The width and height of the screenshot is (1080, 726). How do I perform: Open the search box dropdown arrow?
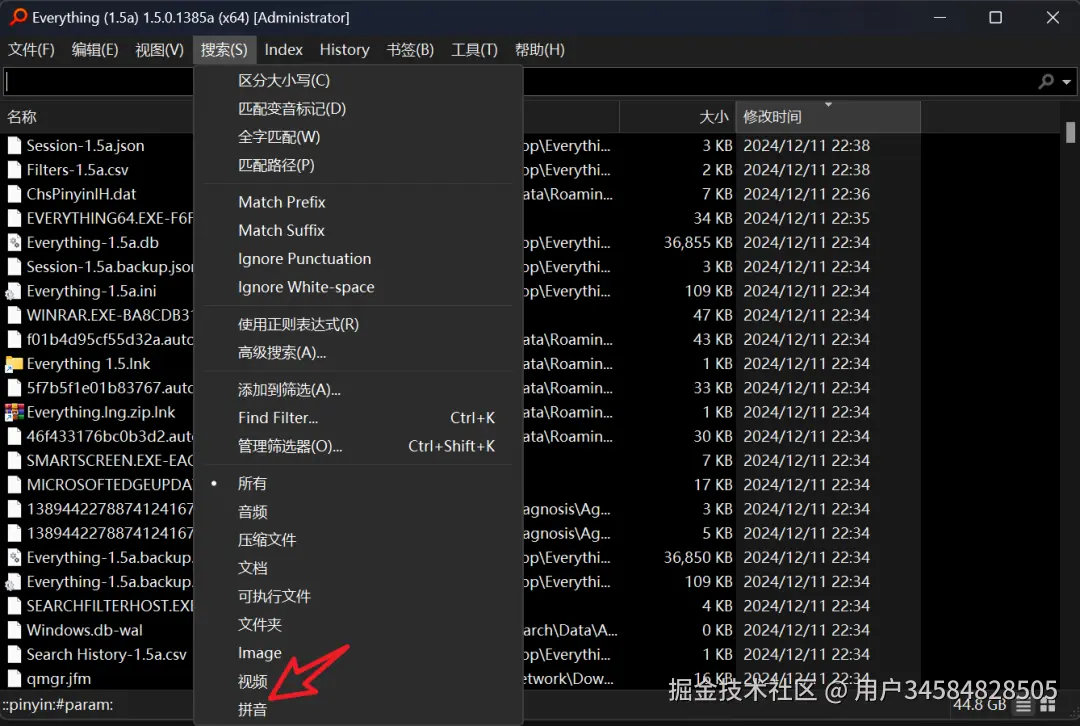[x=1066, y=82]
